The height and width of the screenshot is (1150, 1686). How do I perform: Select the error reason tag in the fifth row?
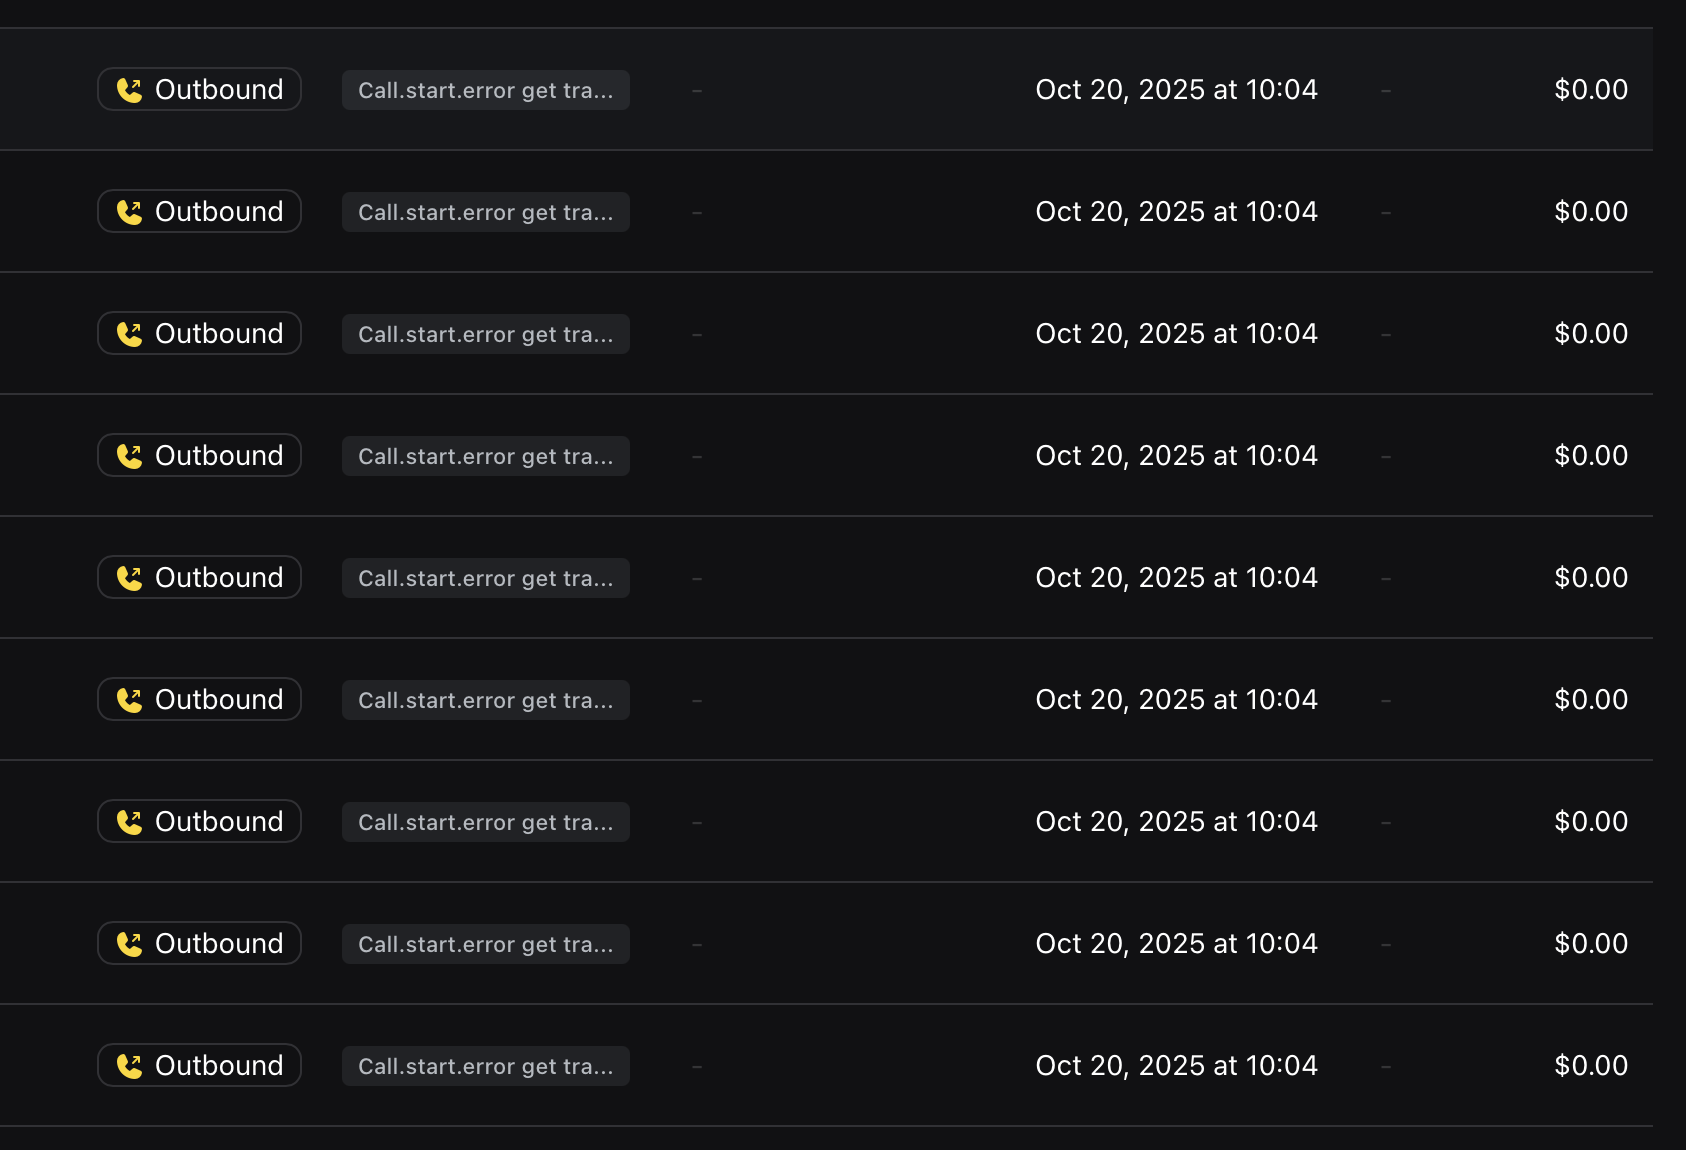(486, 577)
